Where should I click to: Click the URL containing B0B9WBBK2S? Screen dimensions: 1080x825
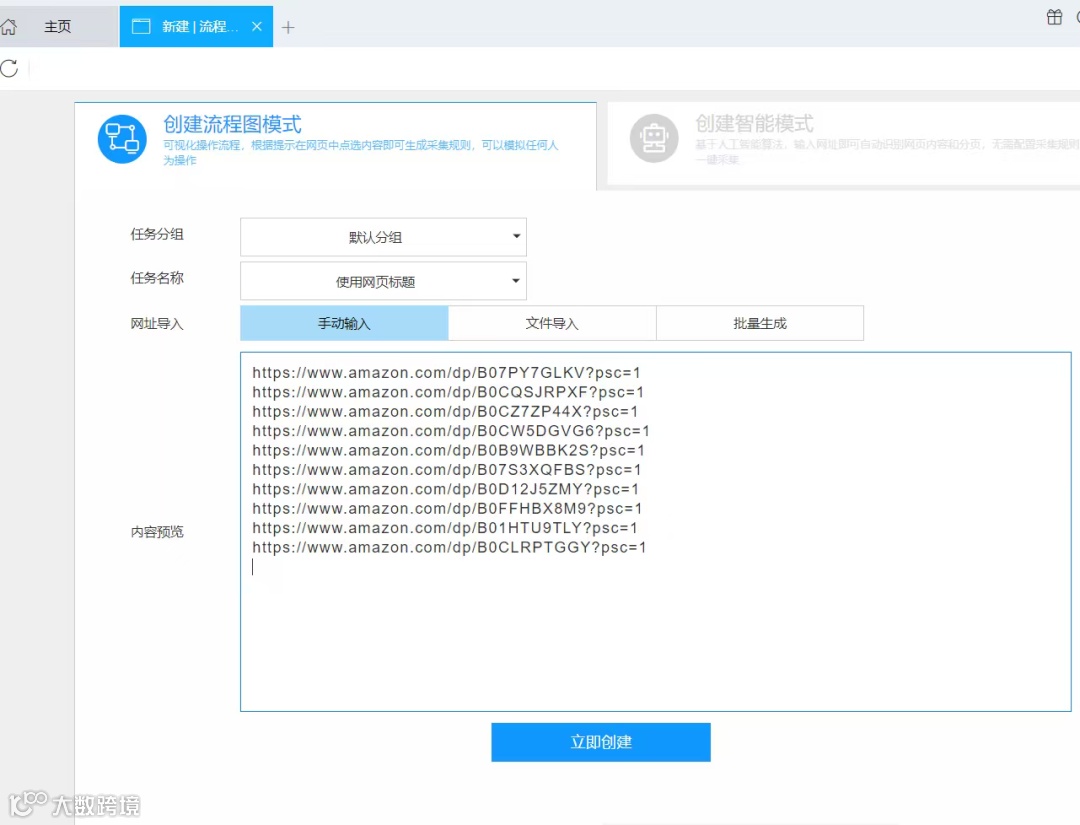(x=448, y=450)
